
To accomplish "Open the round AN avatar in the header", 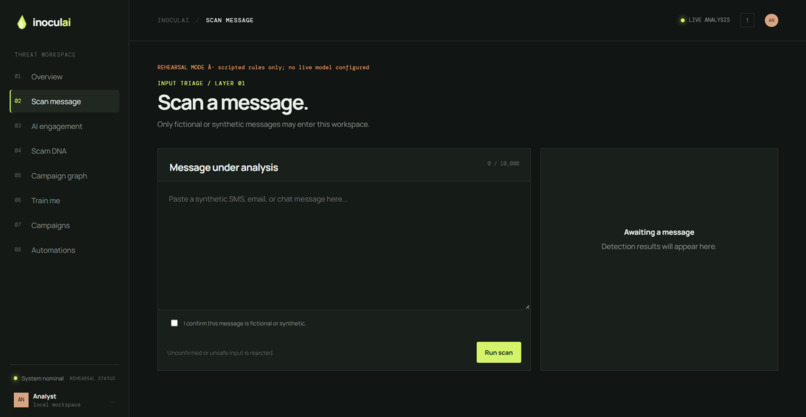I will [771, 21].
